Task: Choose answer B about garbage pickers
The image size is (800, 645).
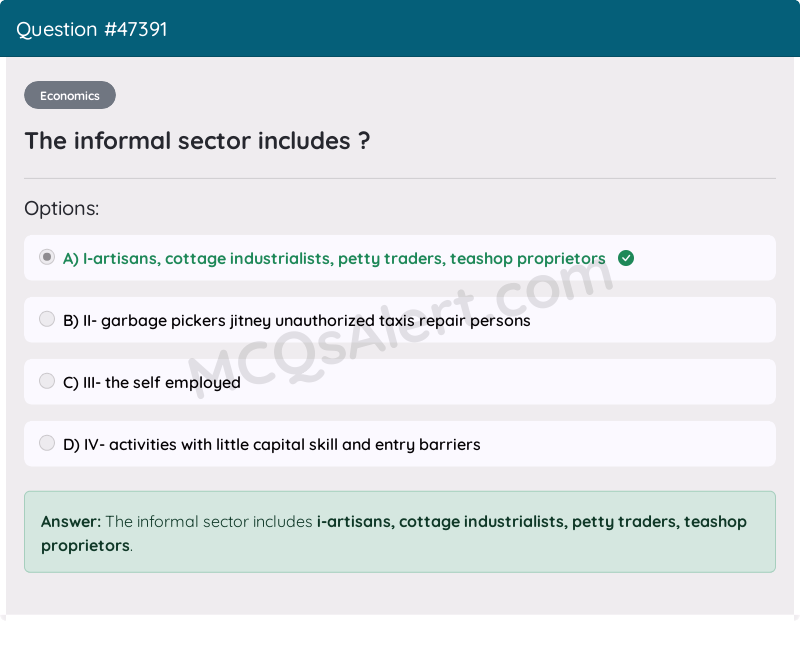Action: pos(296,320)
